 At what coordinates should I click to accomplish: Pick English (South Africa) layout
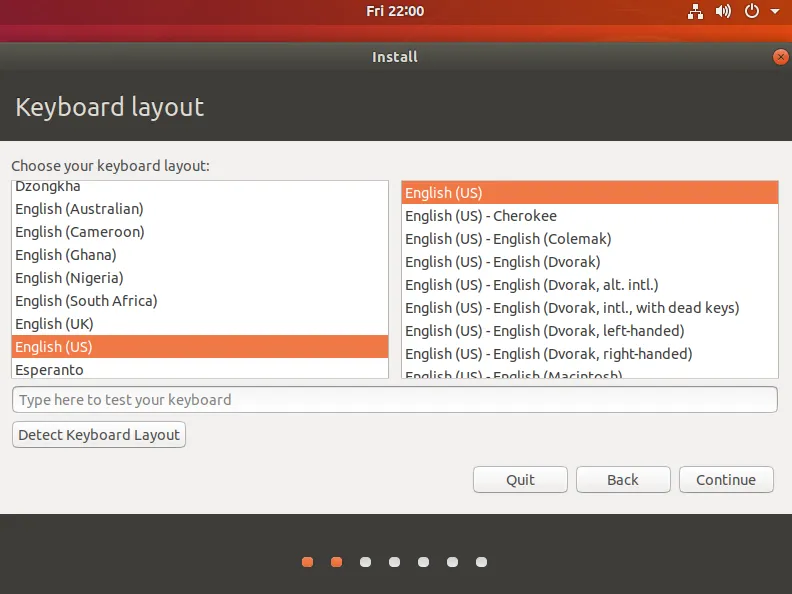point(200,301)
